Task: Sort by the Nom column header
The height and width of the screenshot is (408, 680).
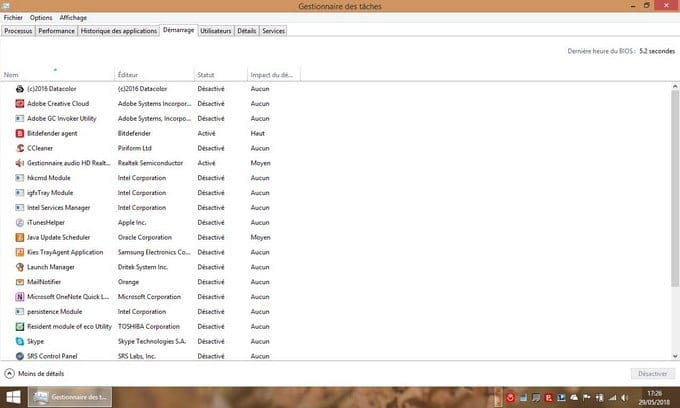Action: coord(57,75)
